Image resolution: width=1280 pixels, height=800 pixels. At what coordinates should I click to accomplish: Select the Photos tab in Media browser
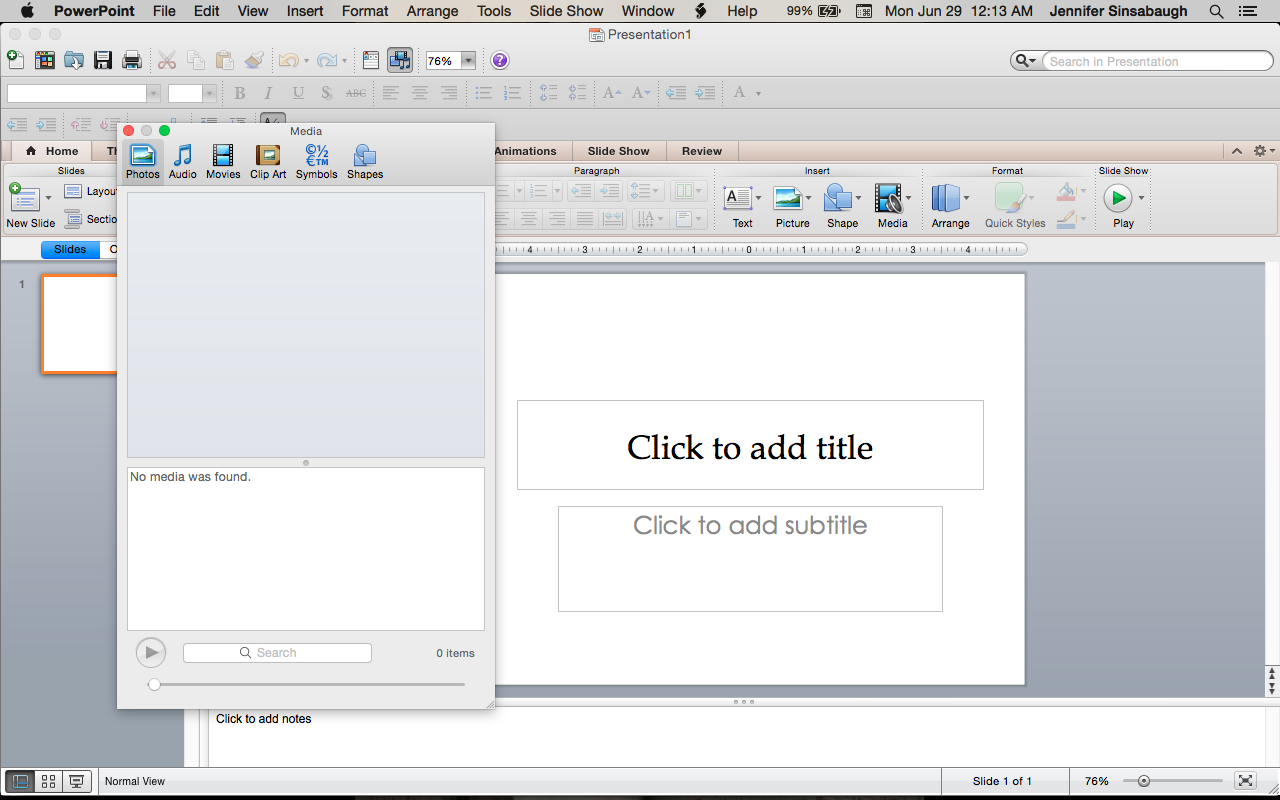(143, 162)
